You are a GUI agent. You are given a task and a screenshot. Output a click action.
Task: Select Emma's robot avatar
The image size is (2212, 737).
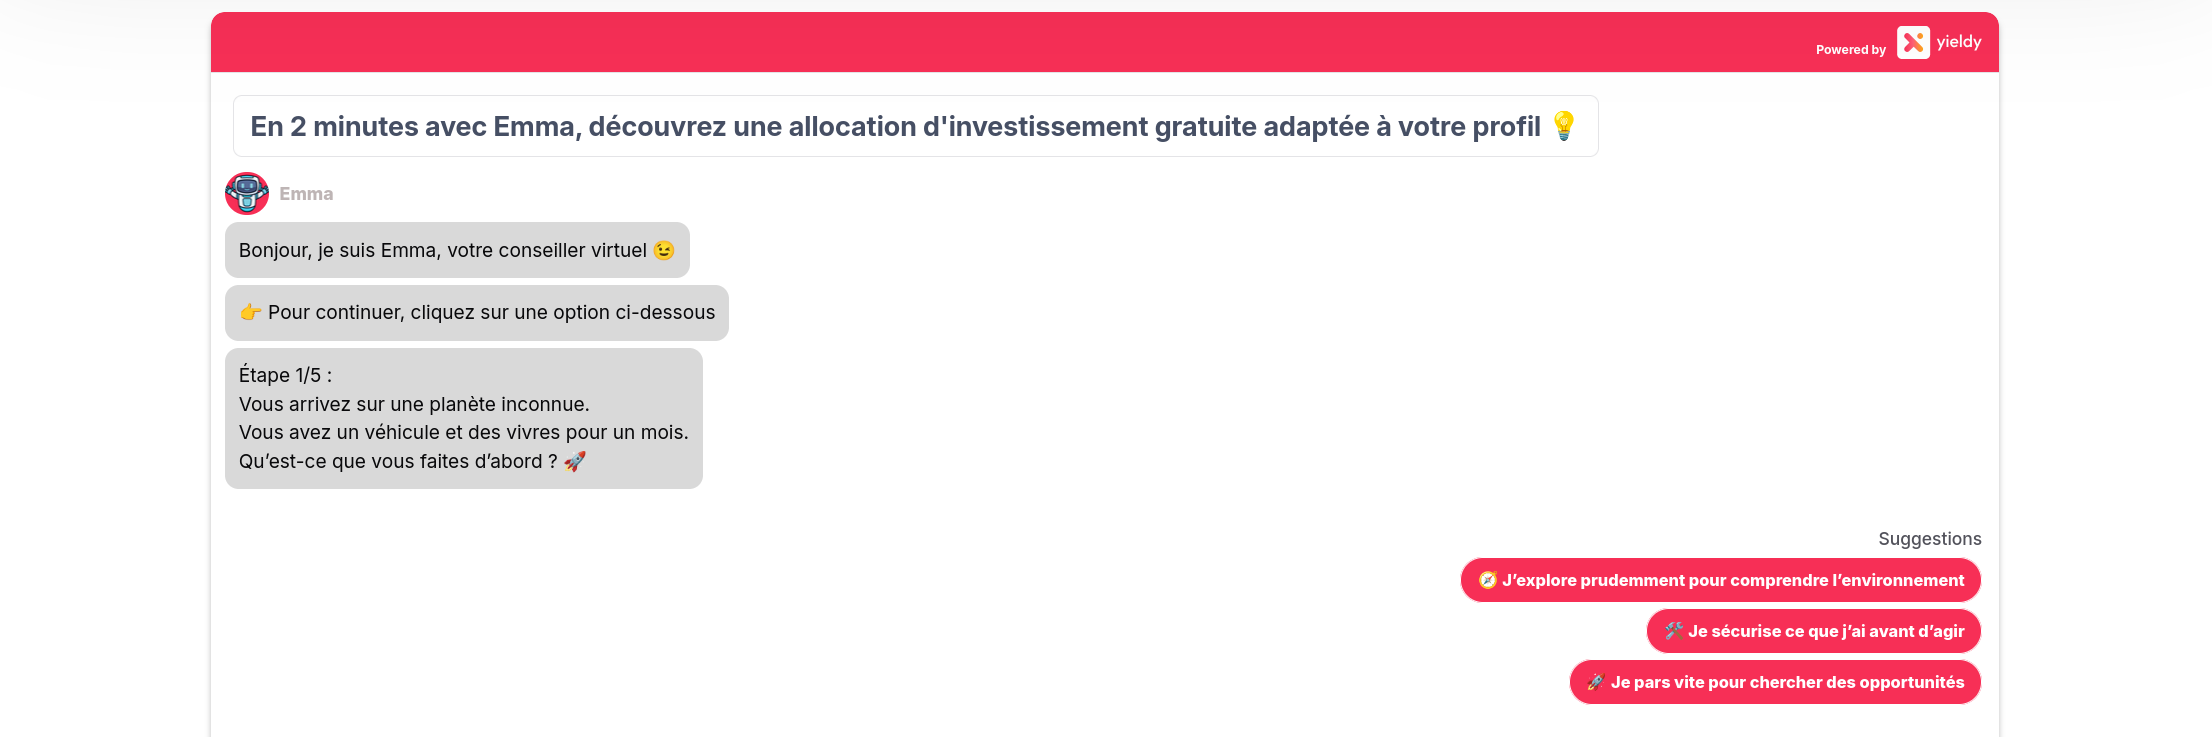(x=247, y=193)
